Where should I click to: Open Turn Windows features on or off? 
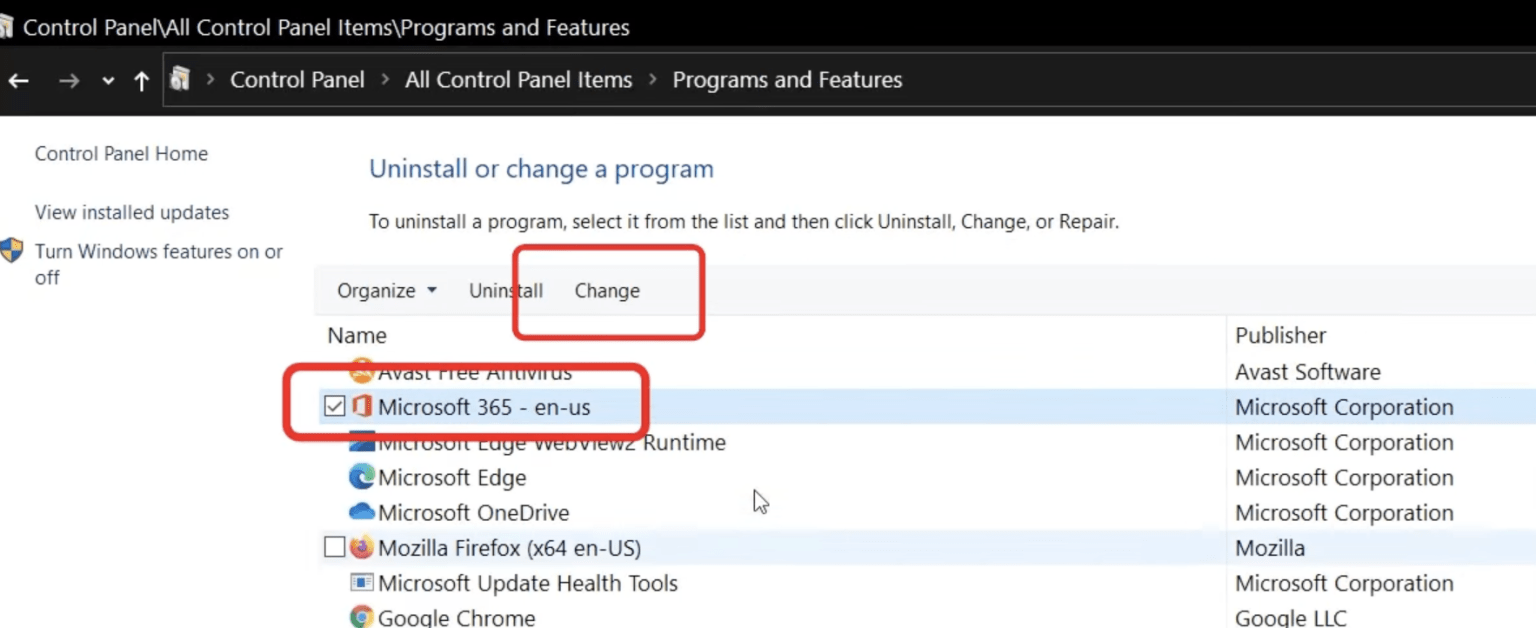(x=159, y=265)
